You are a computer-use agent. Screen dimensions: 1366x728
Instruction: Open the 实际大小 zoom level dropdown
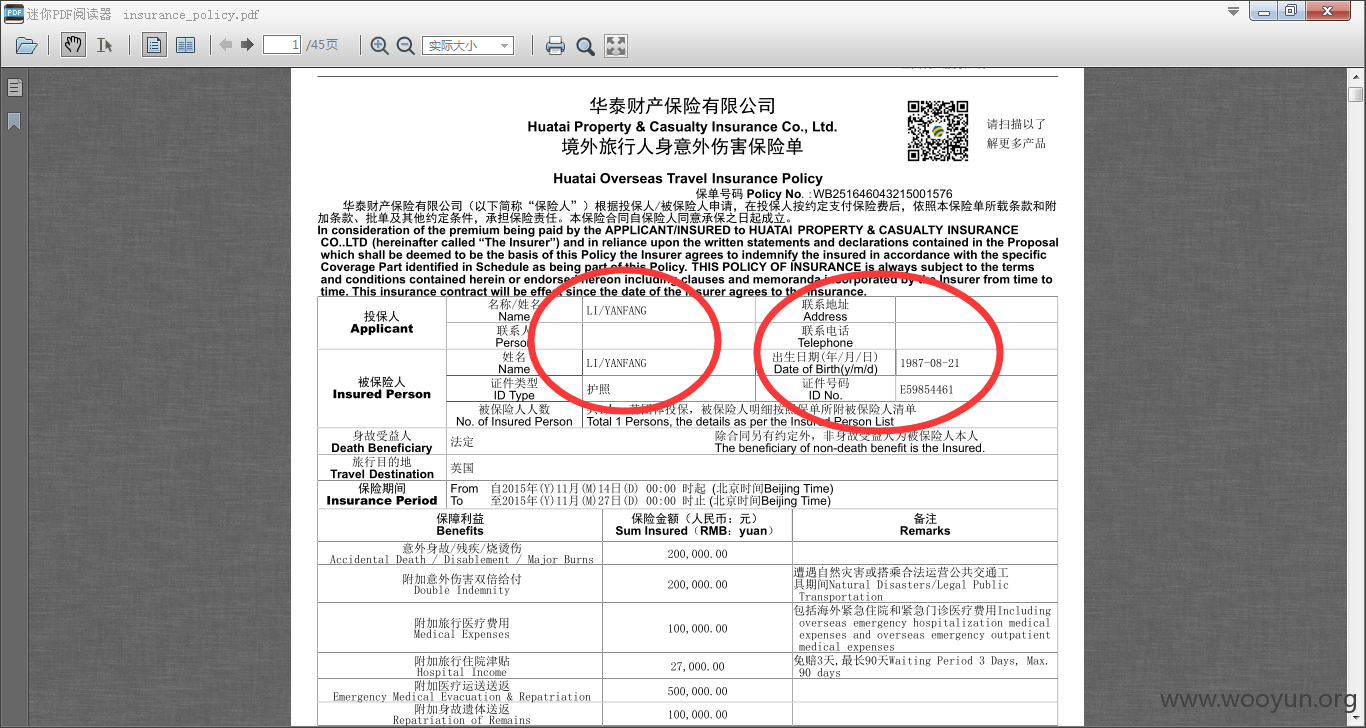coord(468,45)
